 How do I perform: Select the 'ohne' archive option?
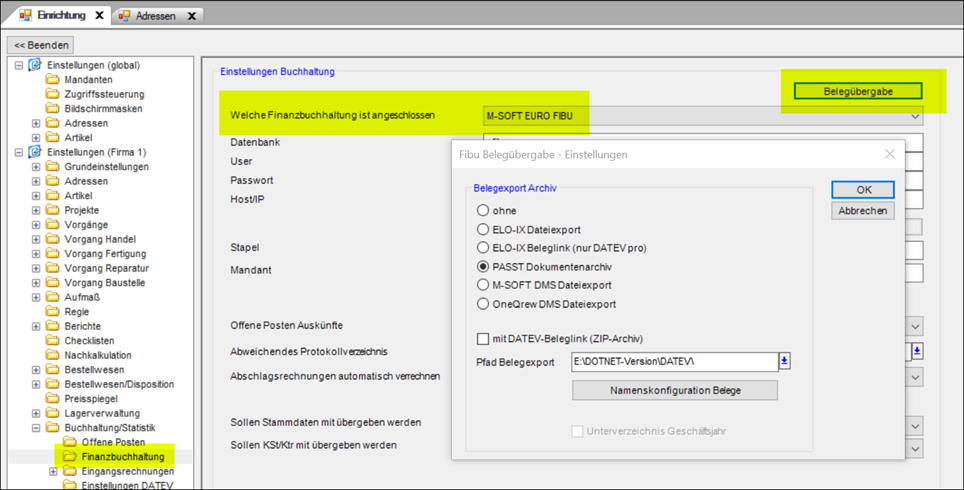coord(483,211)
